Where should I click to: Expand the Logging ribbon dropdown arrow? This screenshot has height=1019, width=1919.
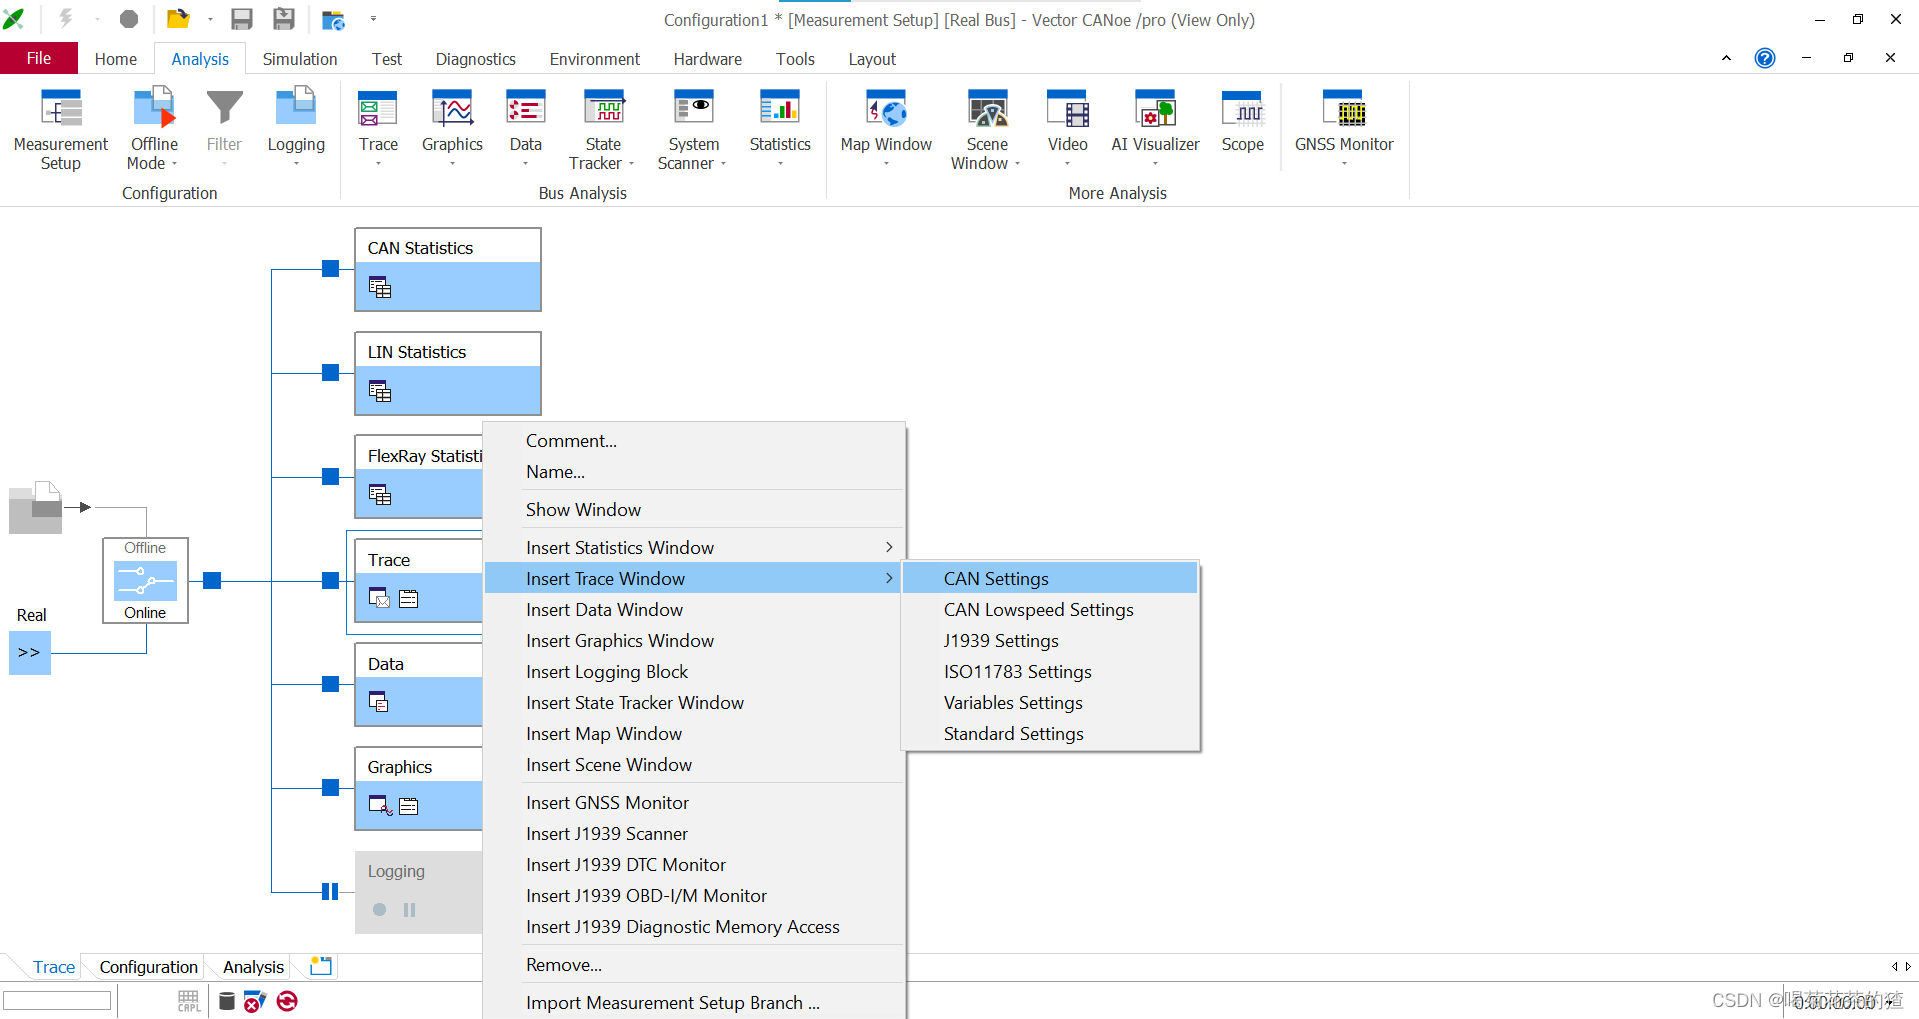[x=296, y=164]
